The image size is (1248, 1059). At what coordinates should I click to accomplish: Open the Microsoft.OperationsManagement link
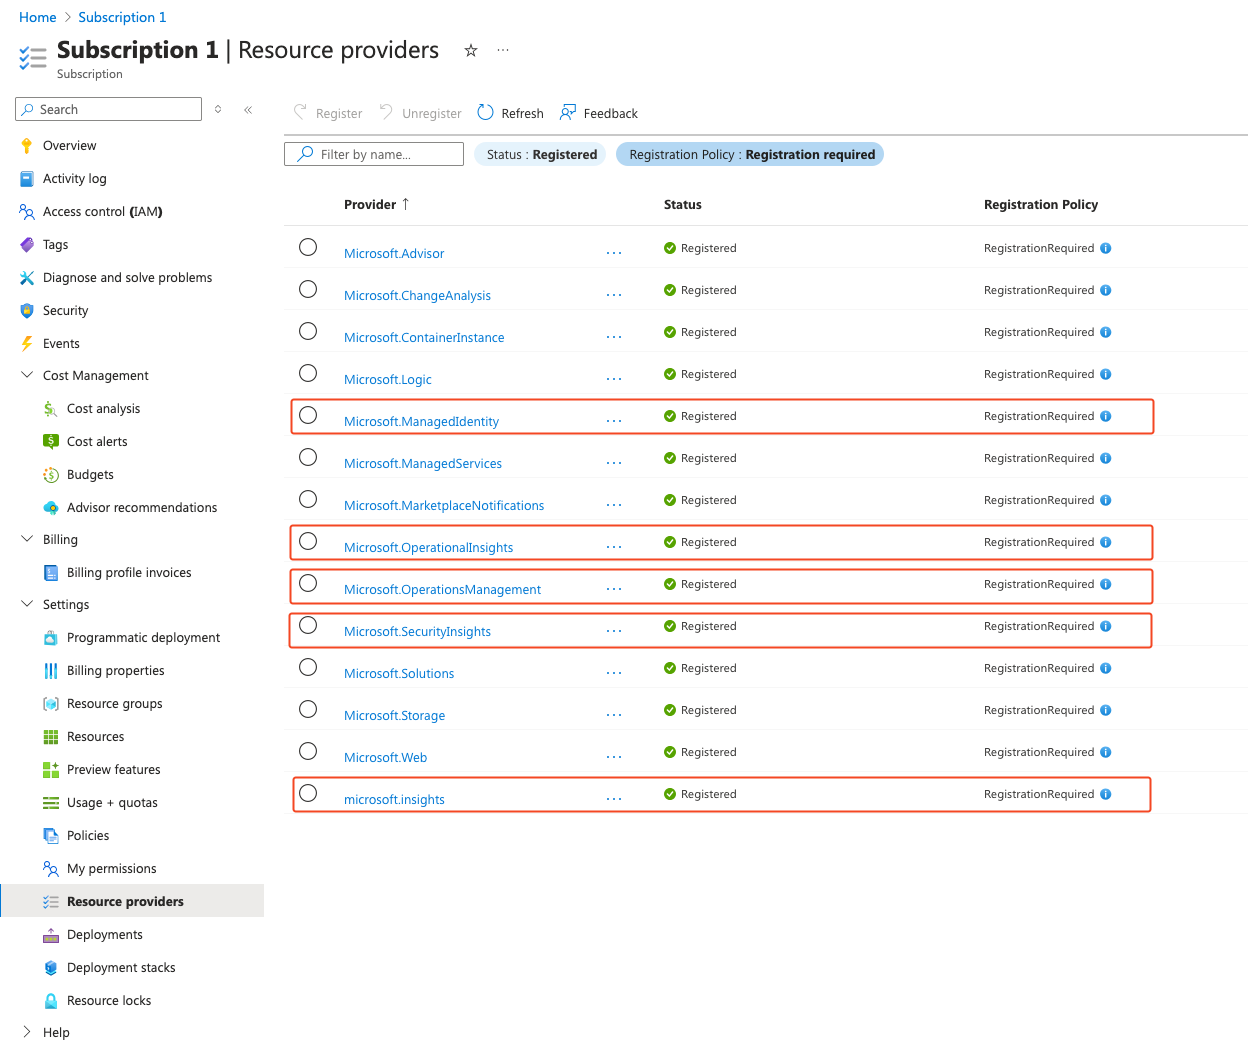442,590
